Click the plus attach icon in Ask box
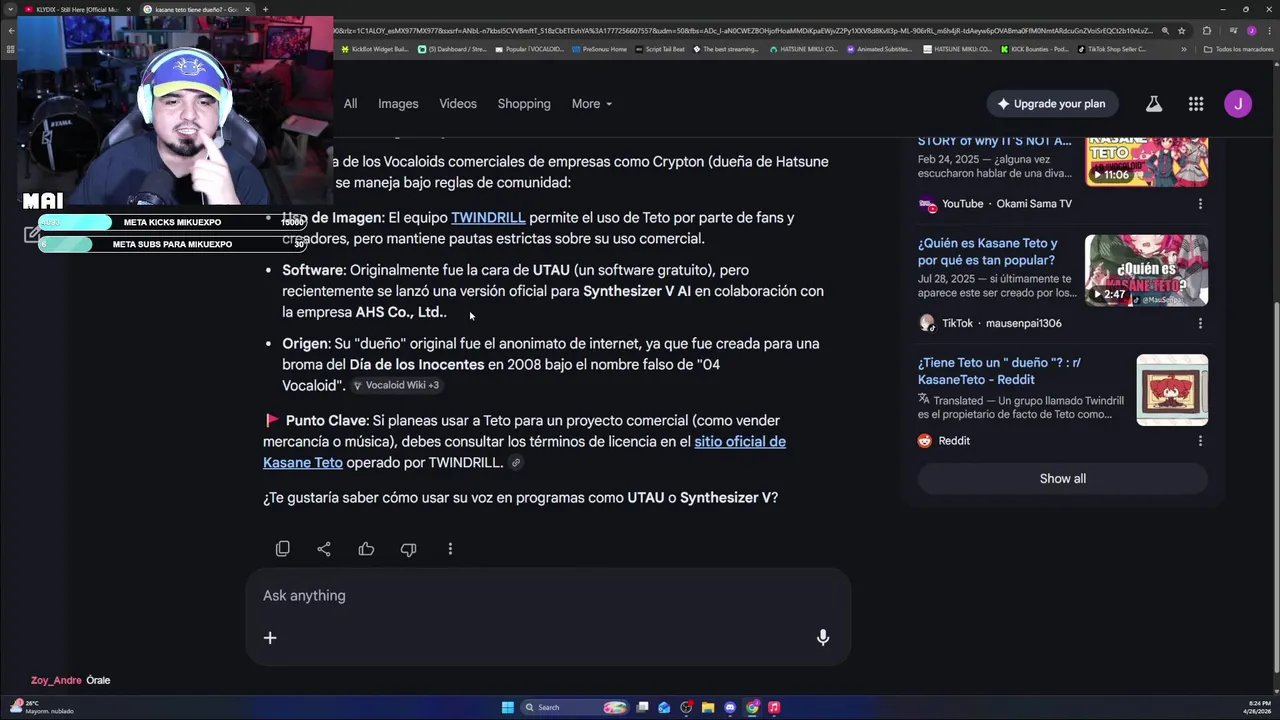Screen dimensions: 1280x720 tap(270, 638)
